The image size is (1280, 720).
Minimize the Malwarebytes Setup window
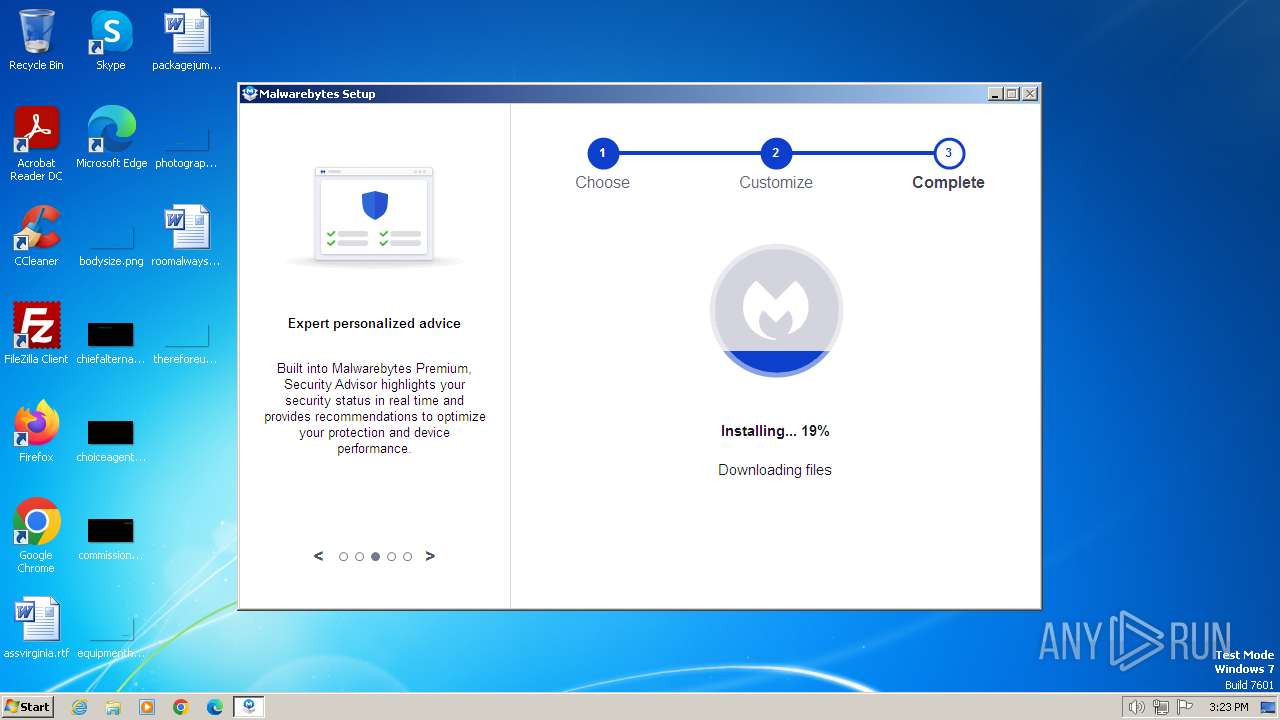(x=995, y=94)
